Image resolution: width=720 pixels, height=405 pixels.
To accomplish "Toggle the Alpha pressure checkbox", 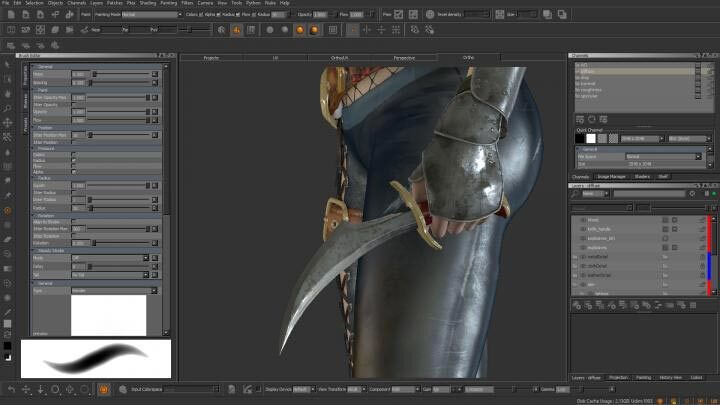I will click(73, 173).
